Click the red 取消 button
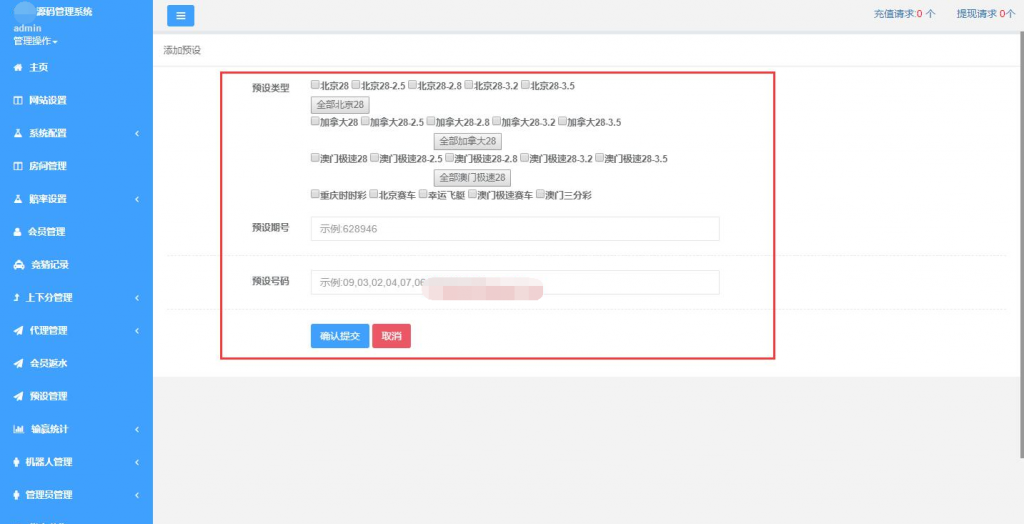The height and width of the screenshot is (524, 1024). tap(391, 336)
